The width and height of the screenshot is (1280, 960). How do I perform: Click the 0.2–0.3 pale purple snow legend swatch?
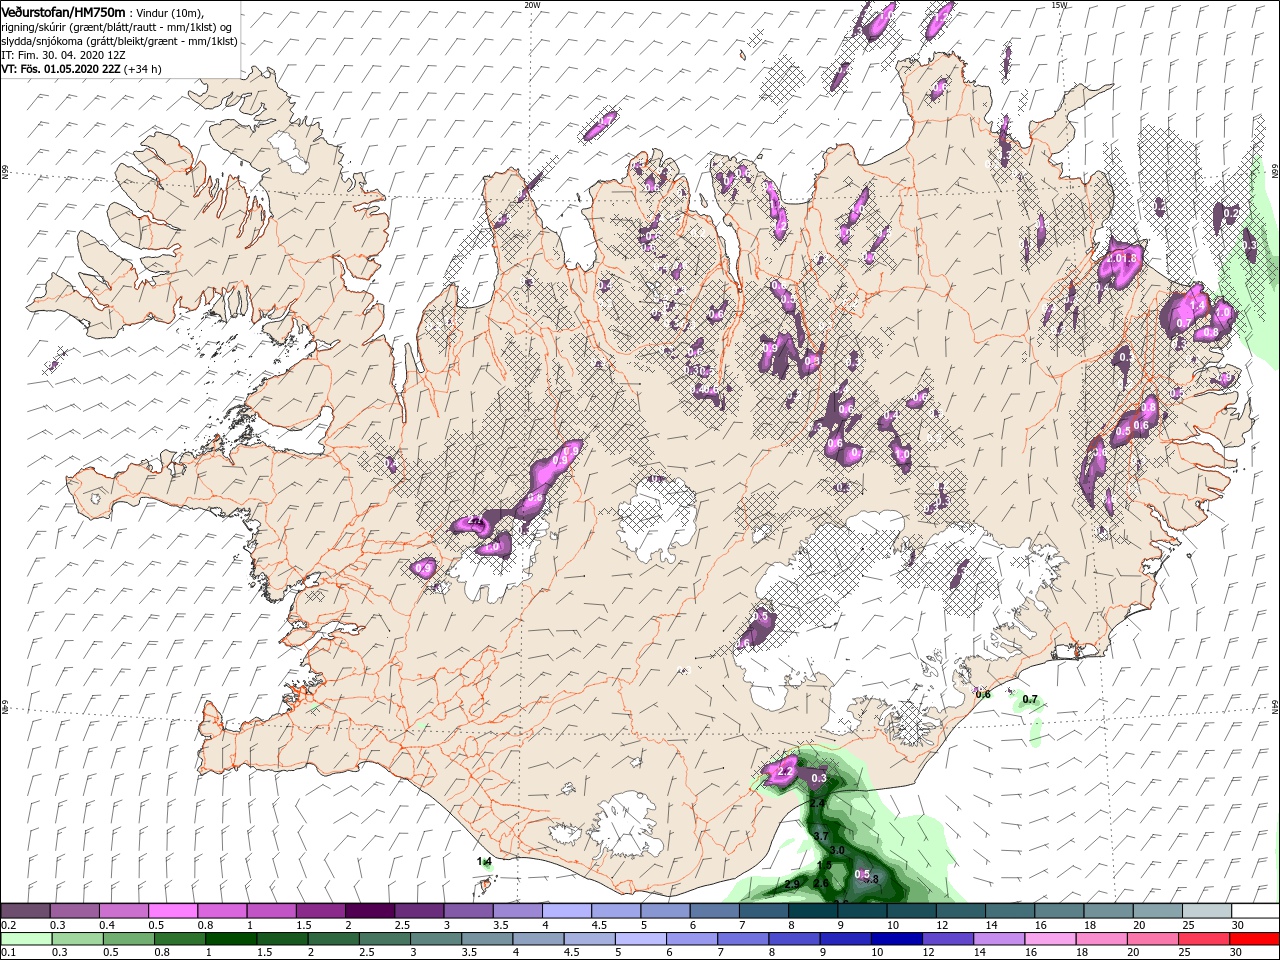(x=26, y=911)
